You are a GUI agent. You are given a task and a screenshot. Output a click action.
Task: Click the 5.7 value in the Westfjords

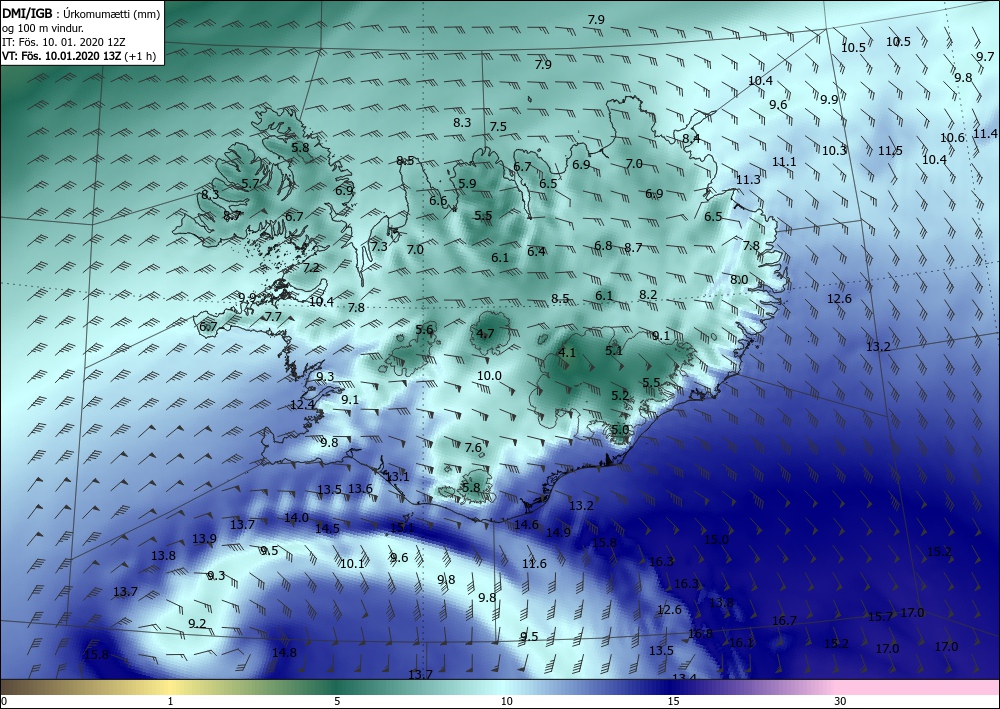click(251, 184)
